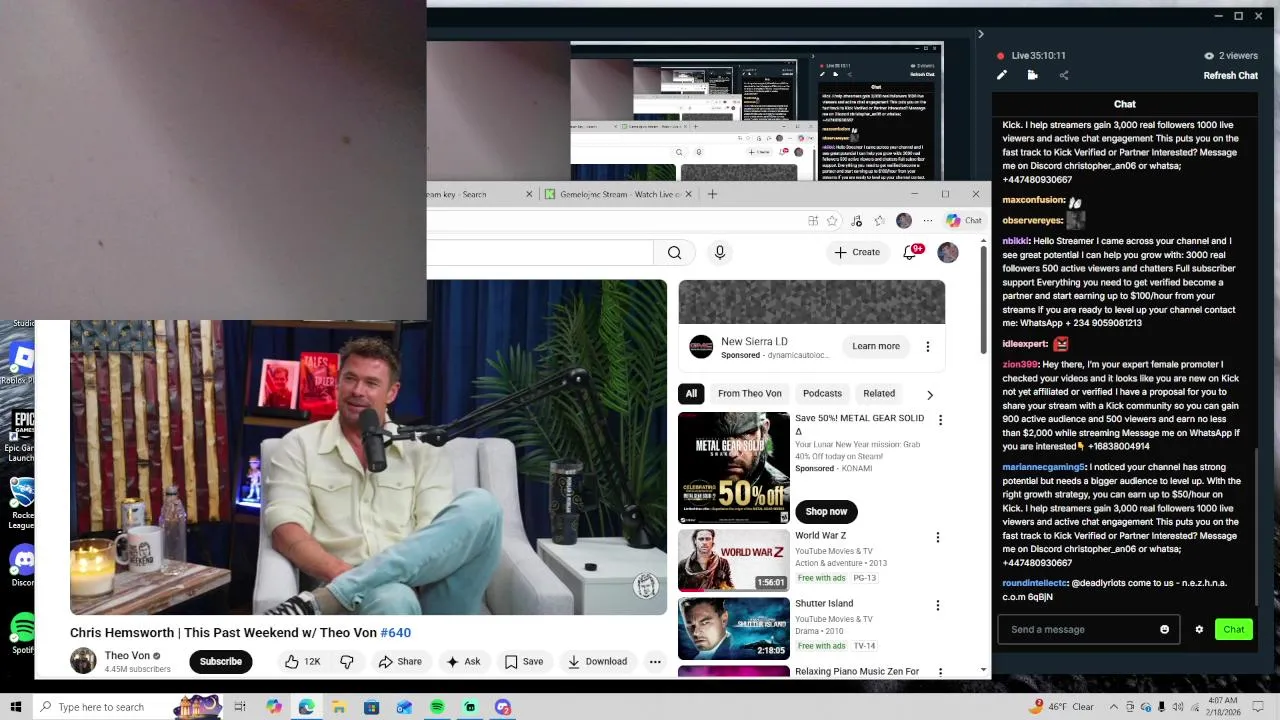Click Refresh Chat in the stream panel
1280x720 pixels.
(x=1230, y=75)
